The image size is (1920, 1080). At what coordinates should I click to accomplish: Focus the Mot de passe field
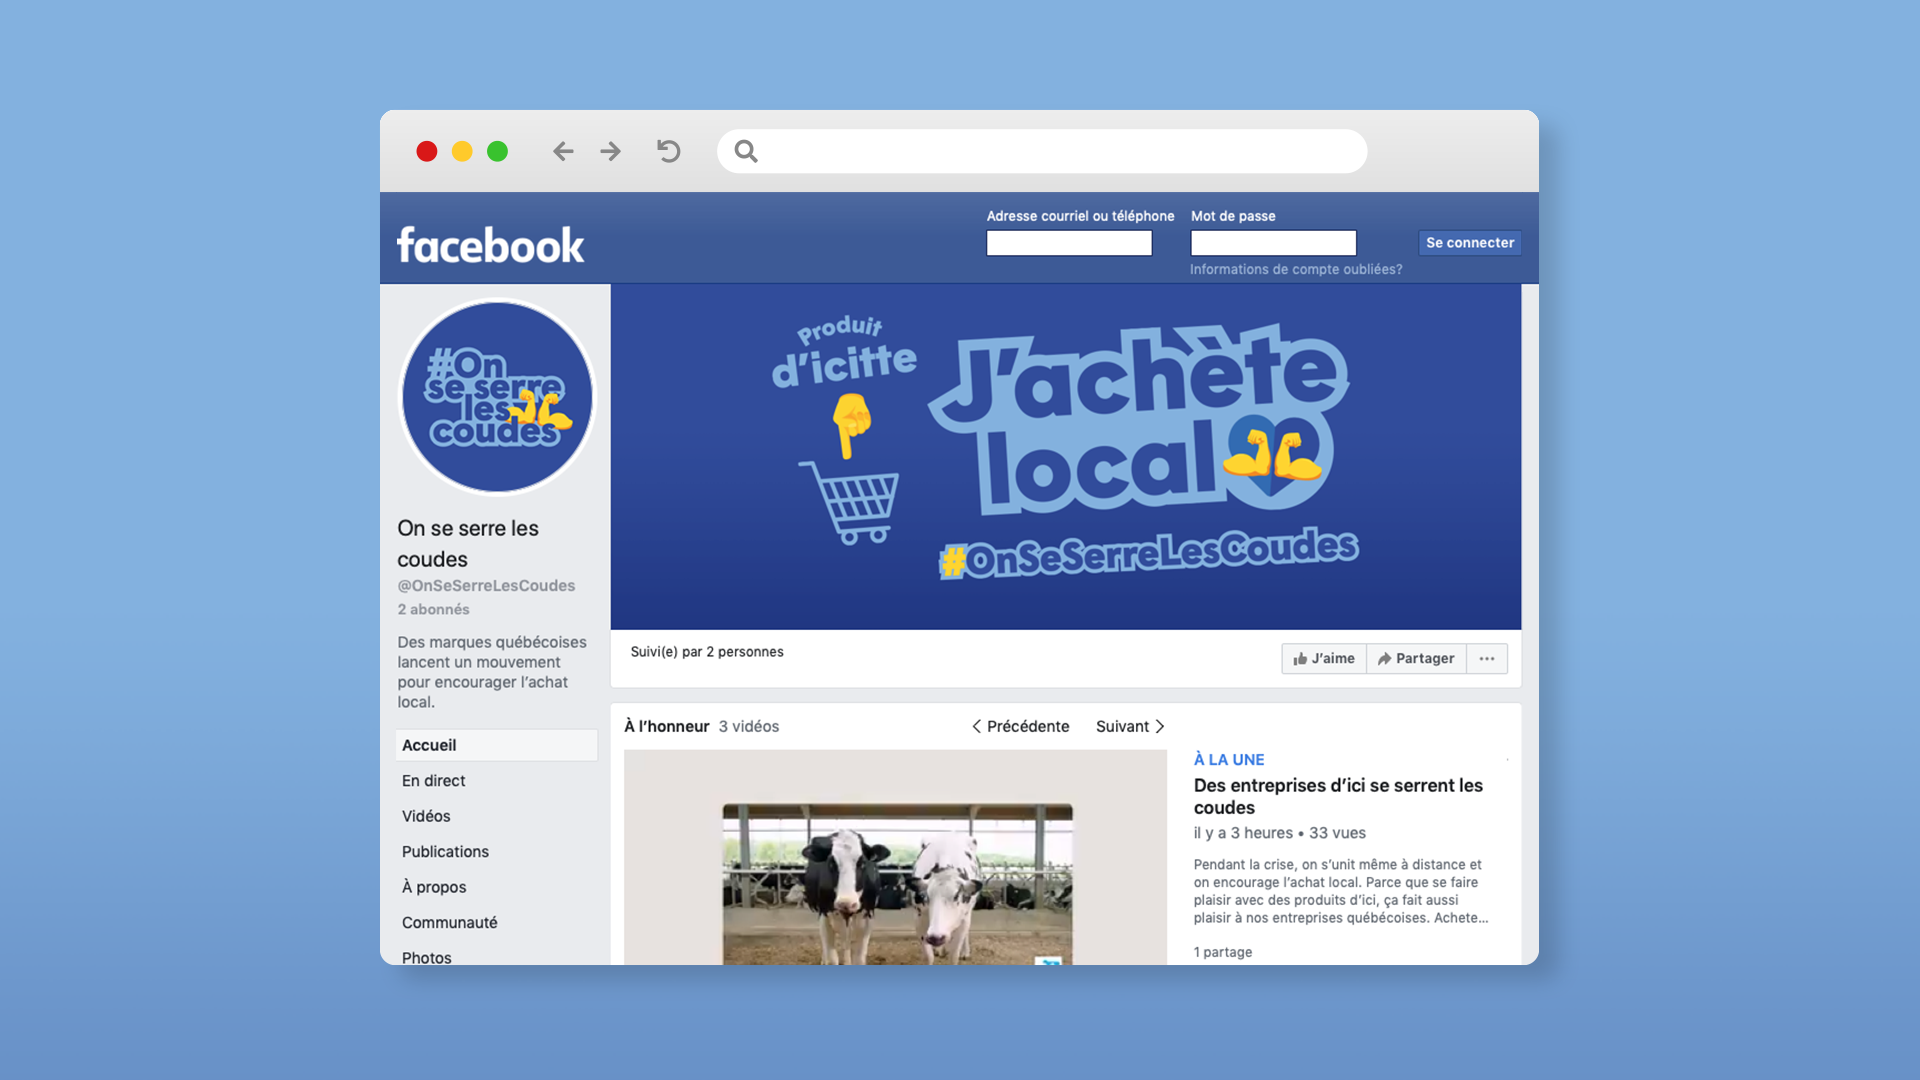click(x=1273, y=243)
